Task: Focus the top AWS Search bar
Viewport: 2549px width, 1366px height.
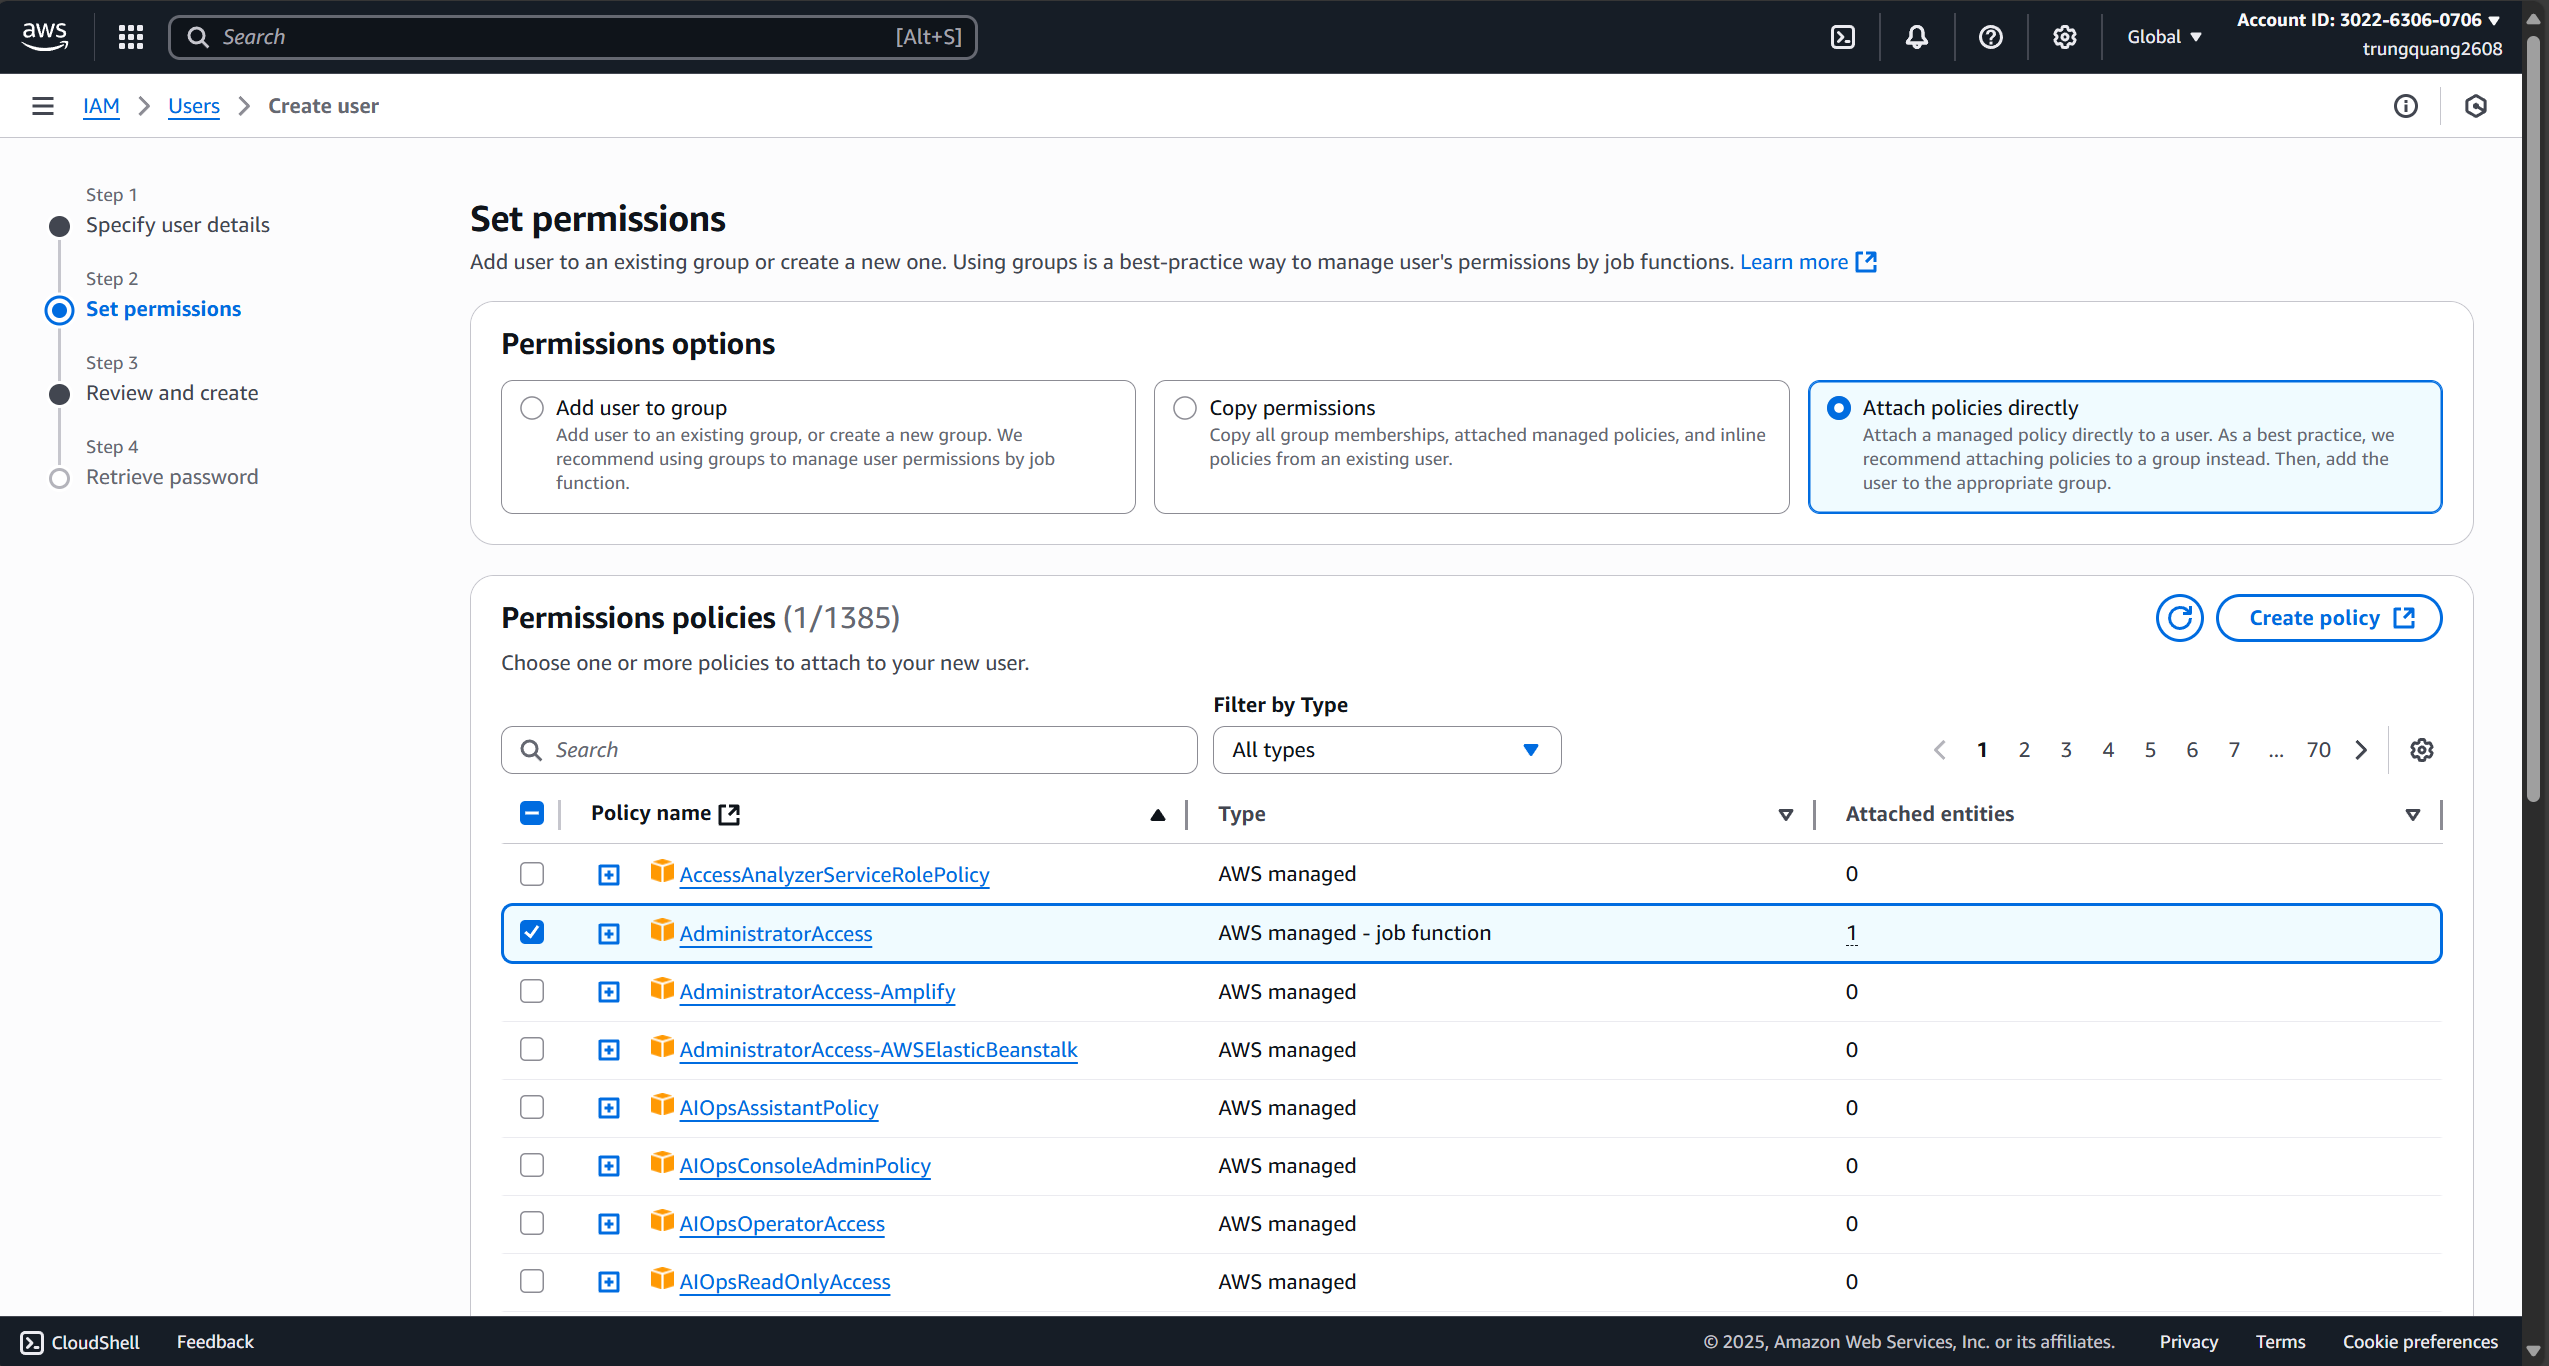Action: tap(573, 37)
